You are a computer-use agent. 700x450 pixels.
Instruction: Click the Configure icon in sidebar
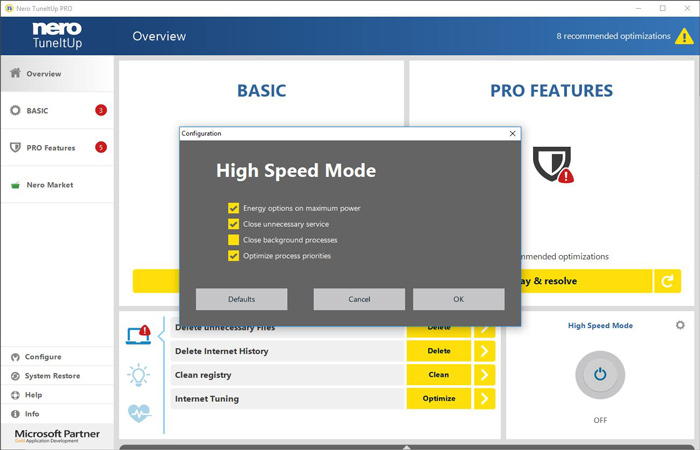15,357
